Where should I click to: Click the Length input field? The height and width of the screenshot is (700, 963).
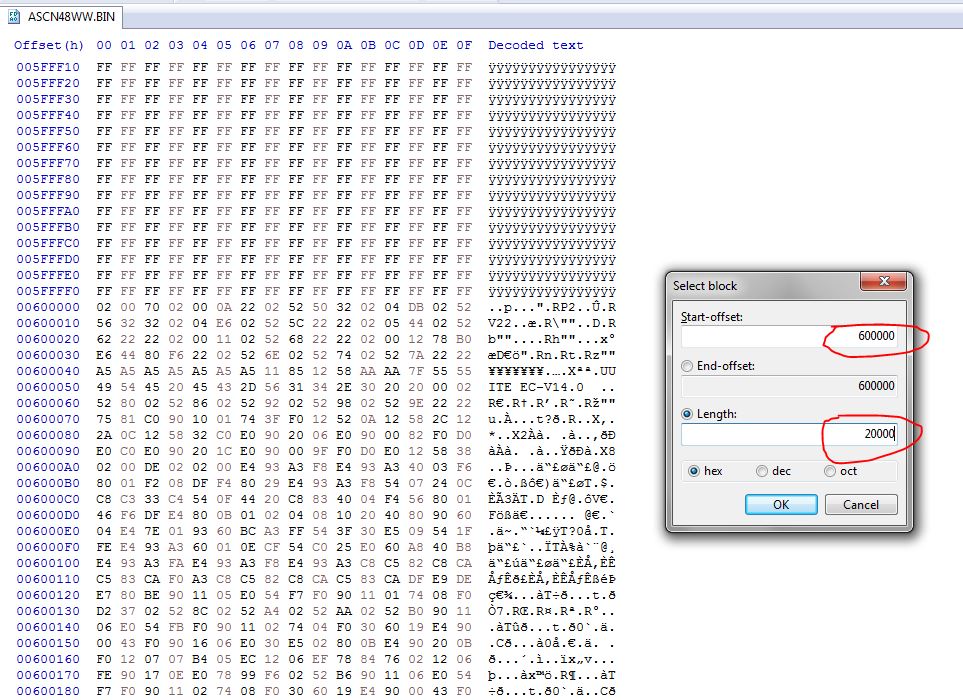[x=789, y=434]
